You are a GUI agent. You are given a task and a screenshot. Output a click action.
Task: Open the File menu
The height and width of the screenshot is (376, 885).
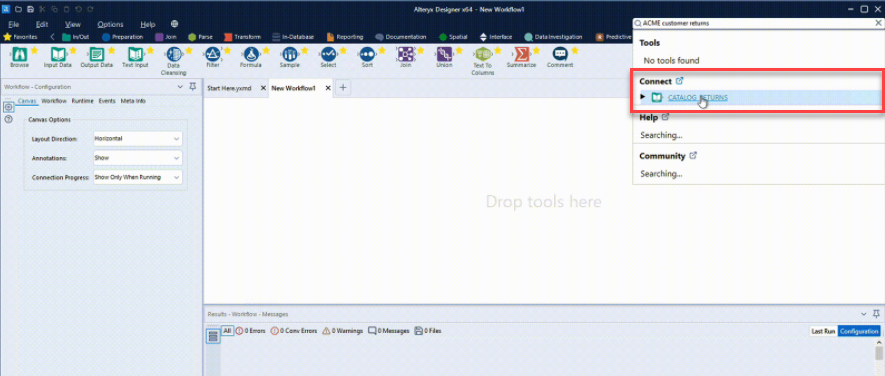click(x=14, y=24)
